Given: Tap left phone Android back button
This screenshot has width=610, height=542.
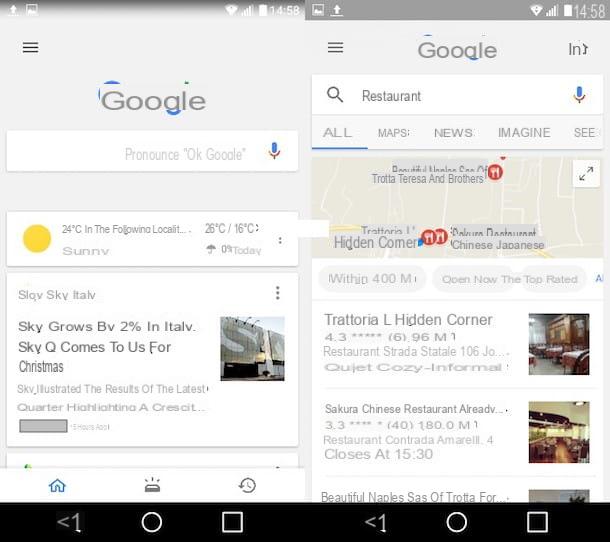Looking at the screenshot, I should [70, 522].
